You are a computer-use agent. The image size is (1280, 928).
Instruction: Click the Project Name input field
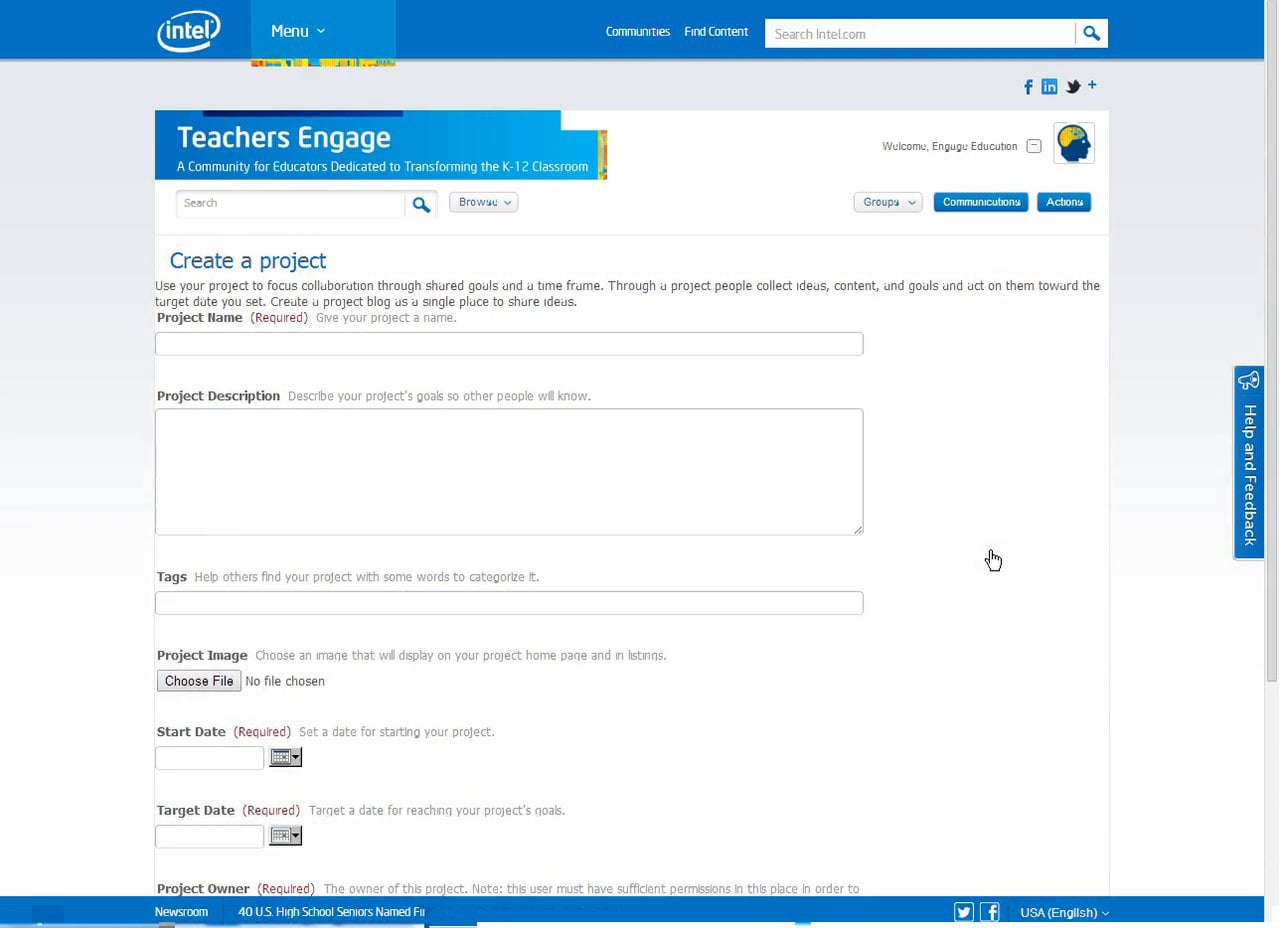509,344
